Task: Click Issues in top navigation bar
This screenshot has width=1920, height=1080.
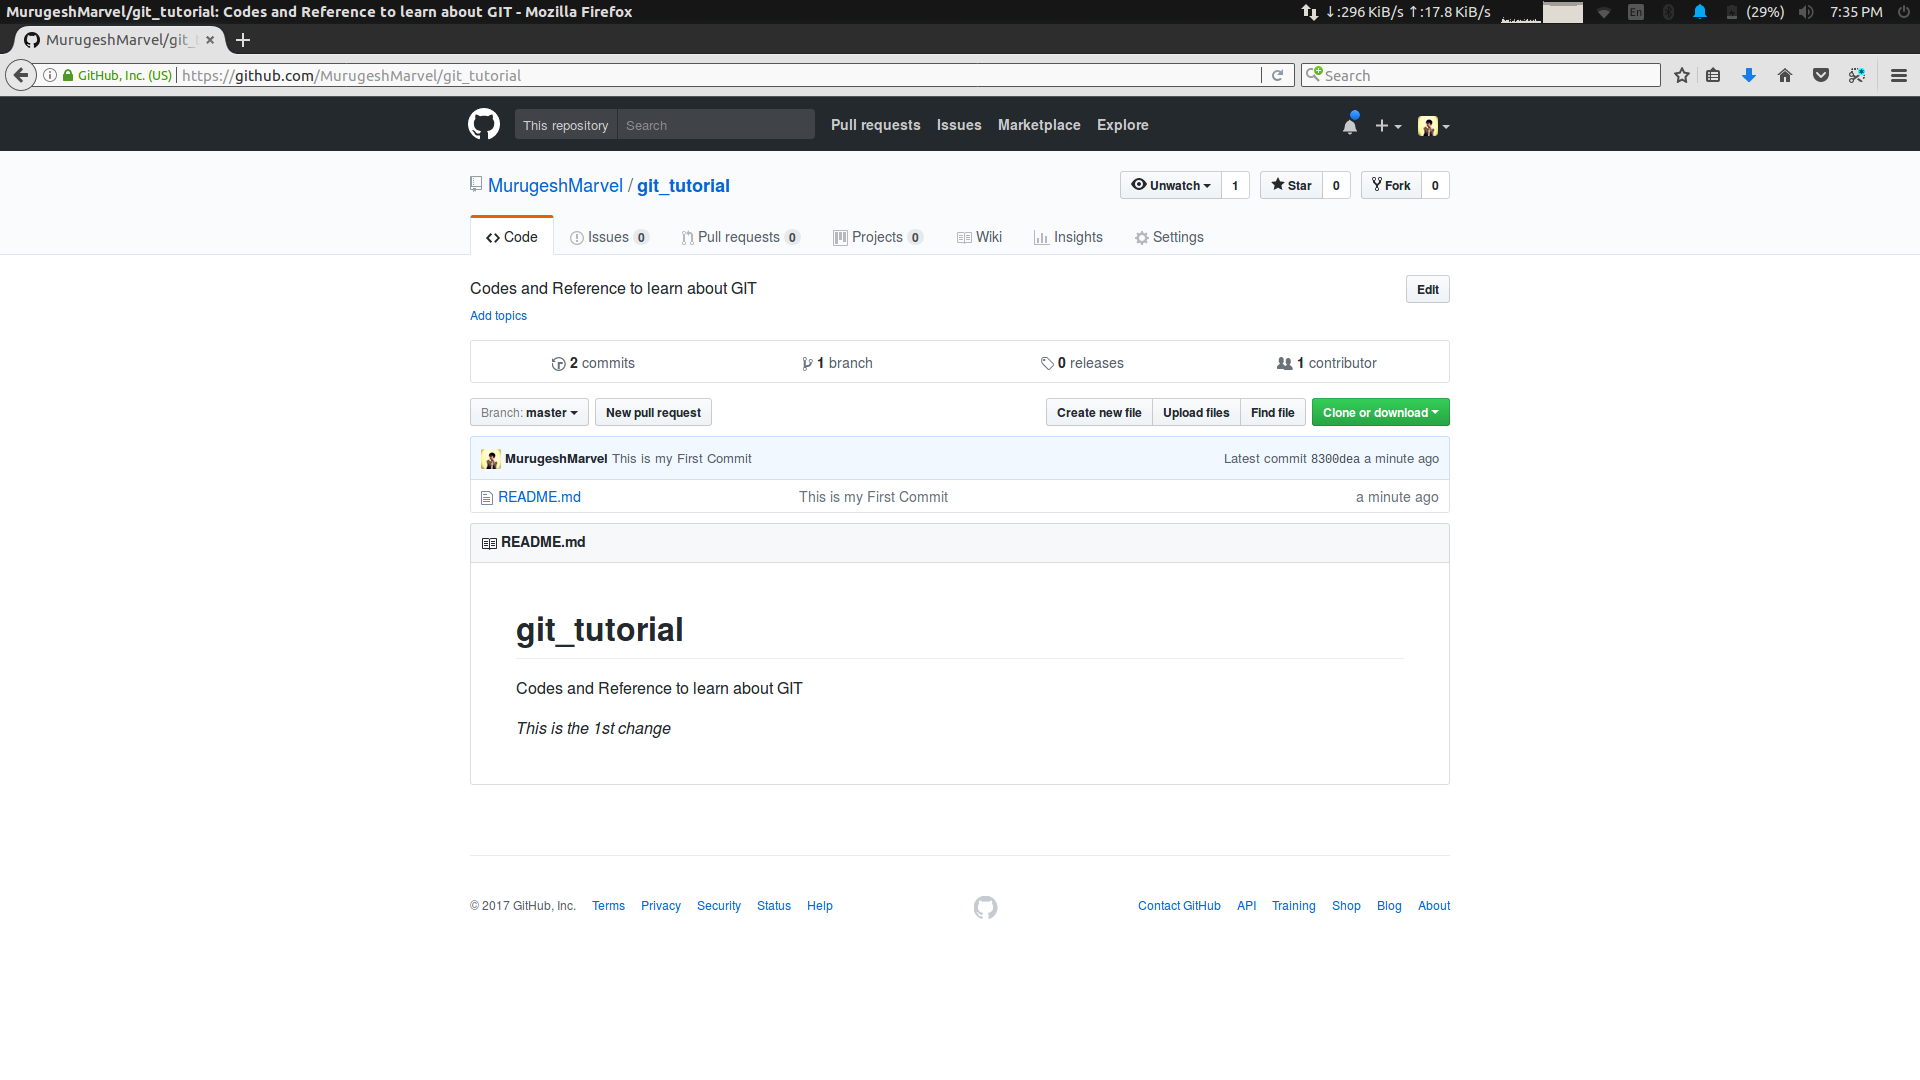Action: 959,125
